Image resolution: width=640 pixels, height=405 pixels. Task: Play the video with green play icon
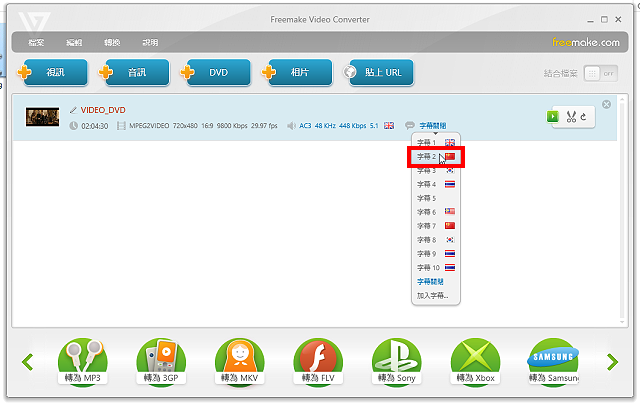click(x=552, y=117)
